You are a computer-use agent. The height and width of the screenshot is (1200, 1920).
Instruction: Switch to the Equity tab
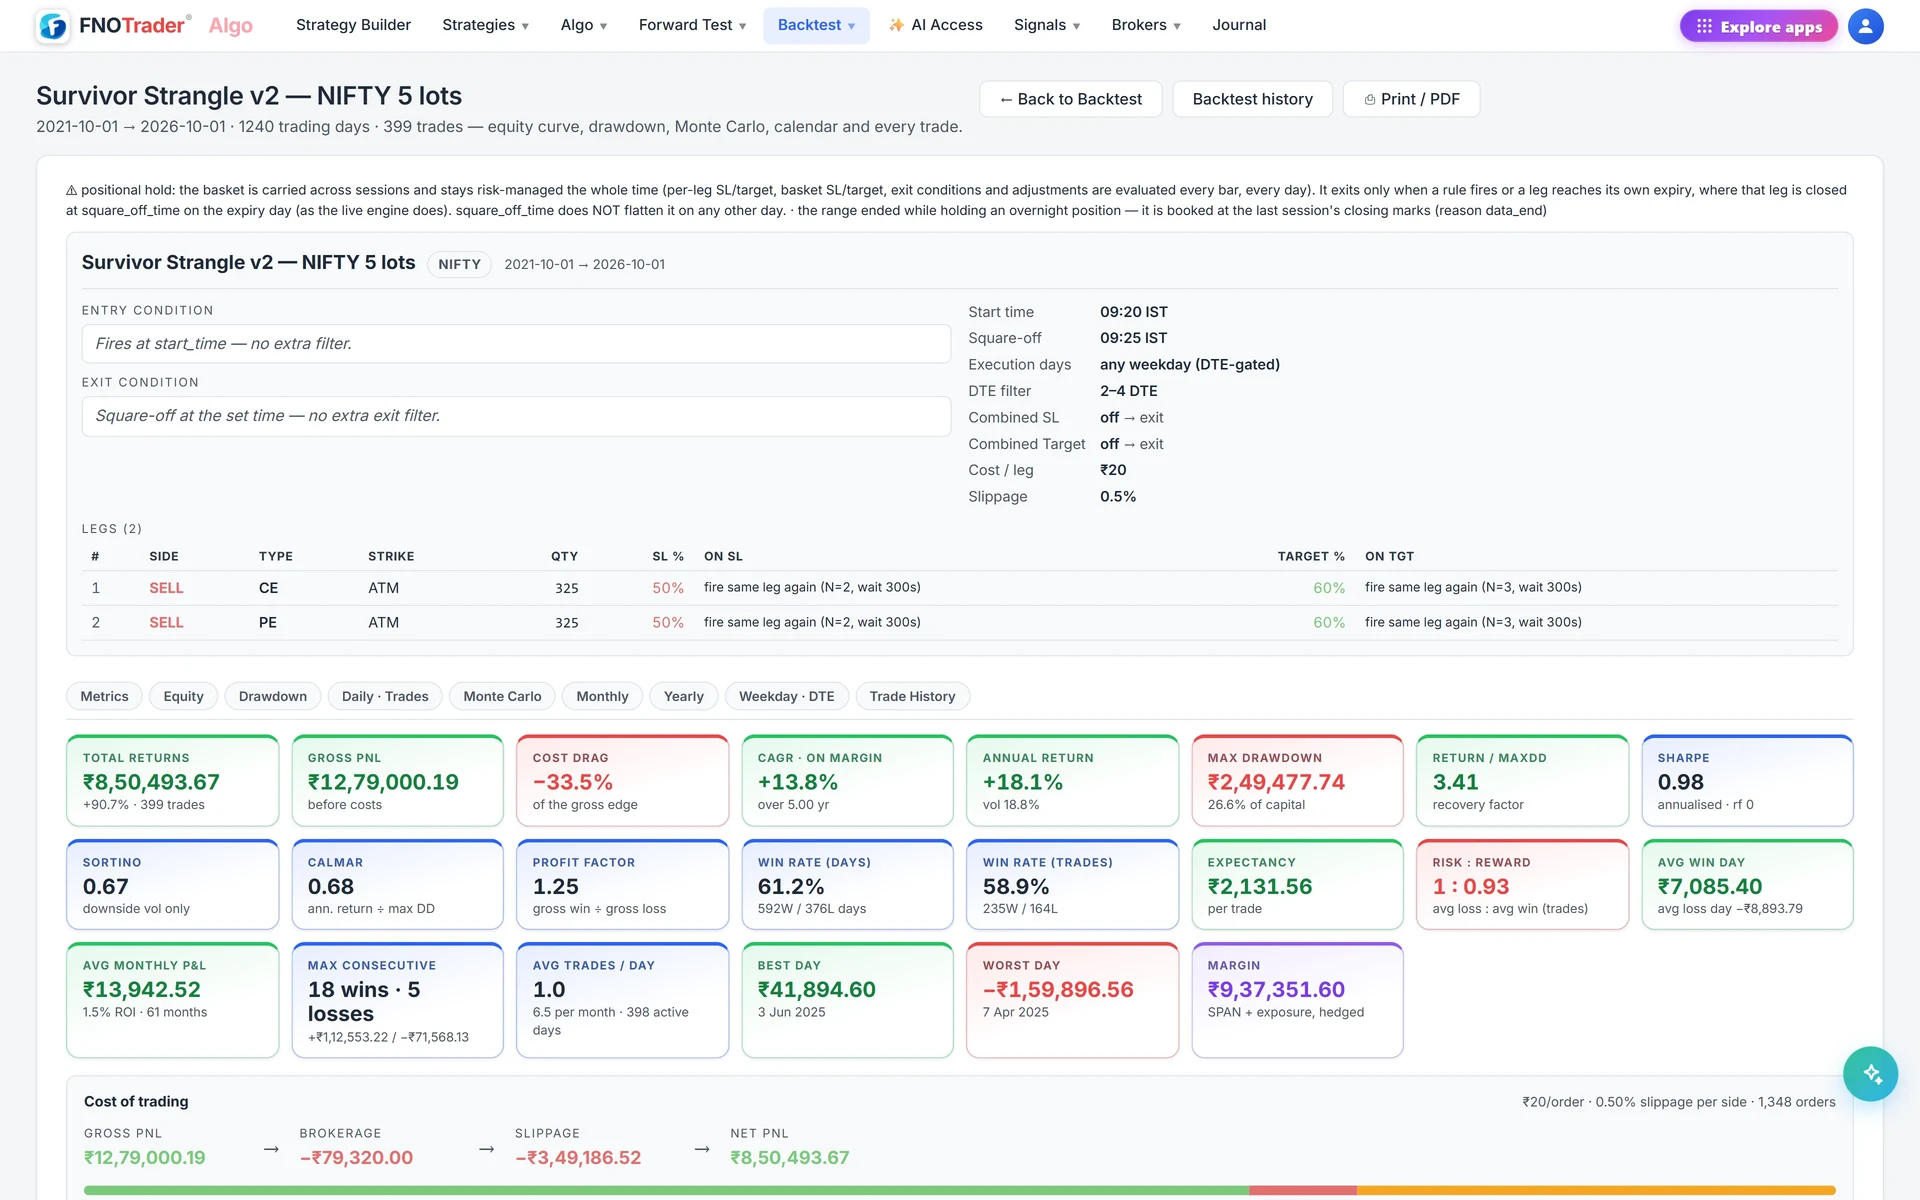pos(183,696)
